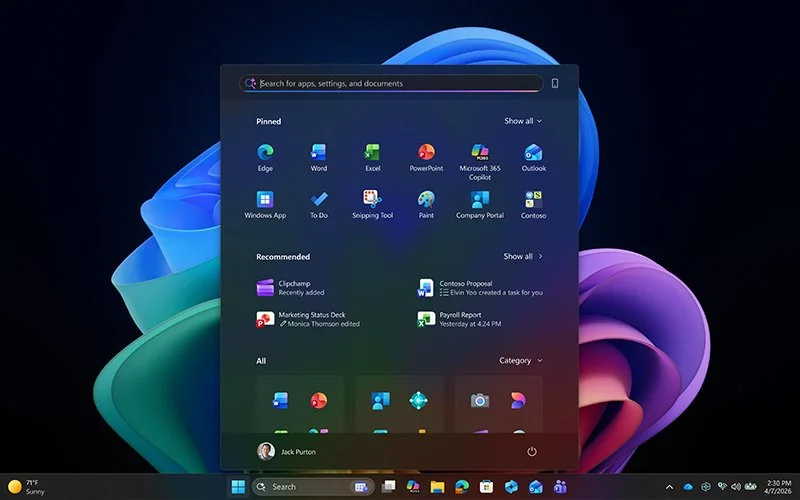
Task: Show hidden icons in system tray
Action: pyautogui.click(x=669, y=487)
